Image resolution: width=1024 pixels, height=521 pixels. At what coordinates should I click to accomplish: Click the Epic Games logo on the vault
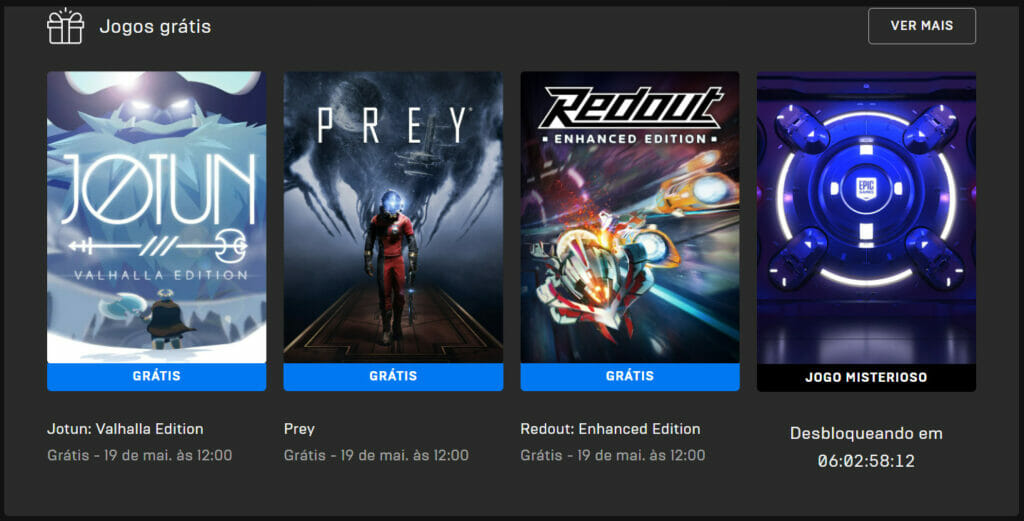point(866,189)
